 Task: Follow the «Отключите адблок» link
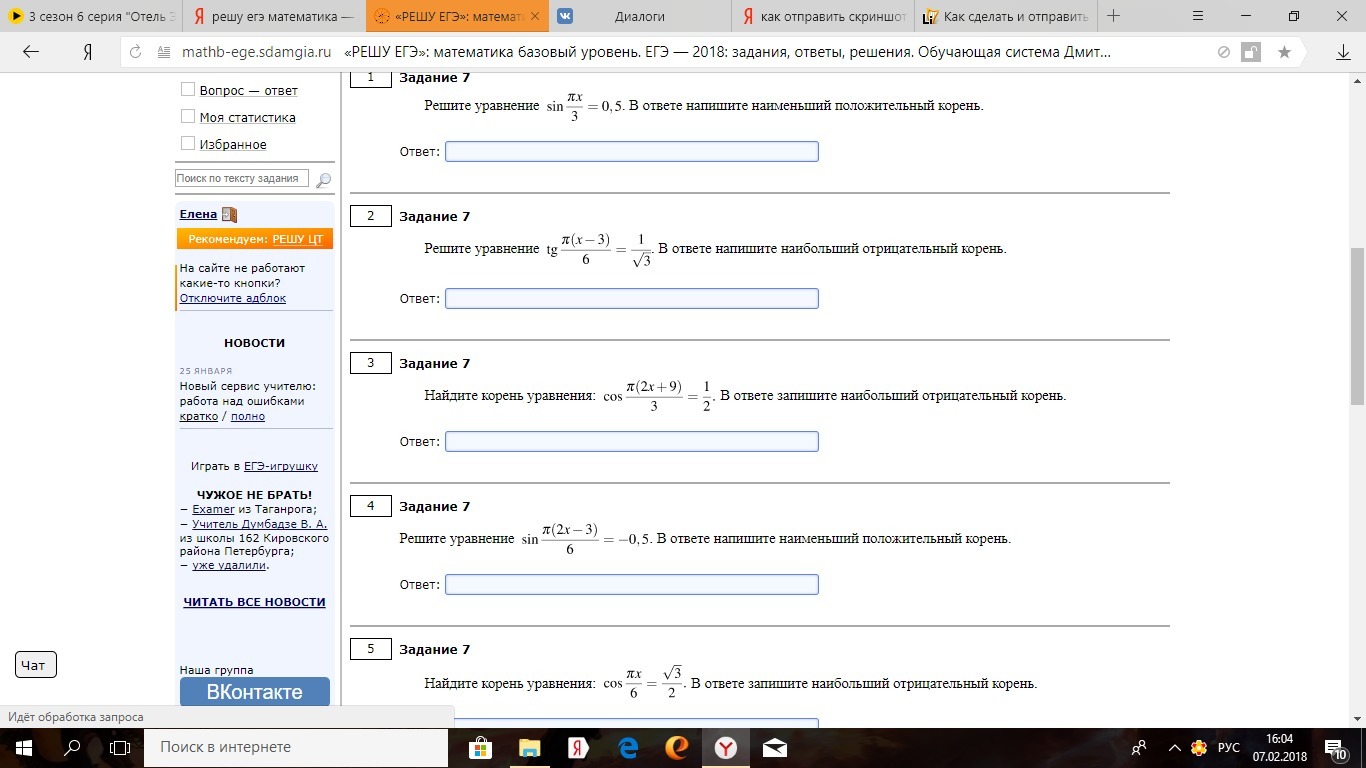233,298
